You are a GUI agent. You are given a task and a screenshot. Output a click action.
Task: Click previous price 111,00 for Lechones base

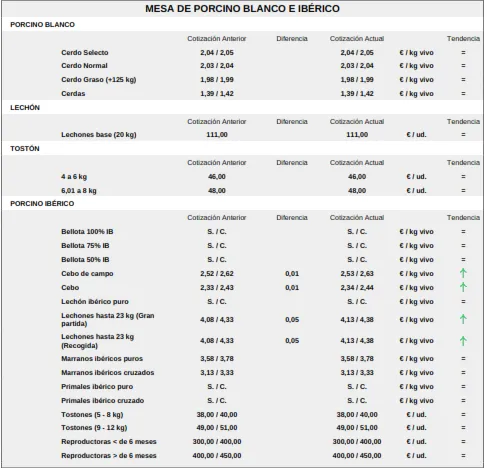click(x=217, y=135)
